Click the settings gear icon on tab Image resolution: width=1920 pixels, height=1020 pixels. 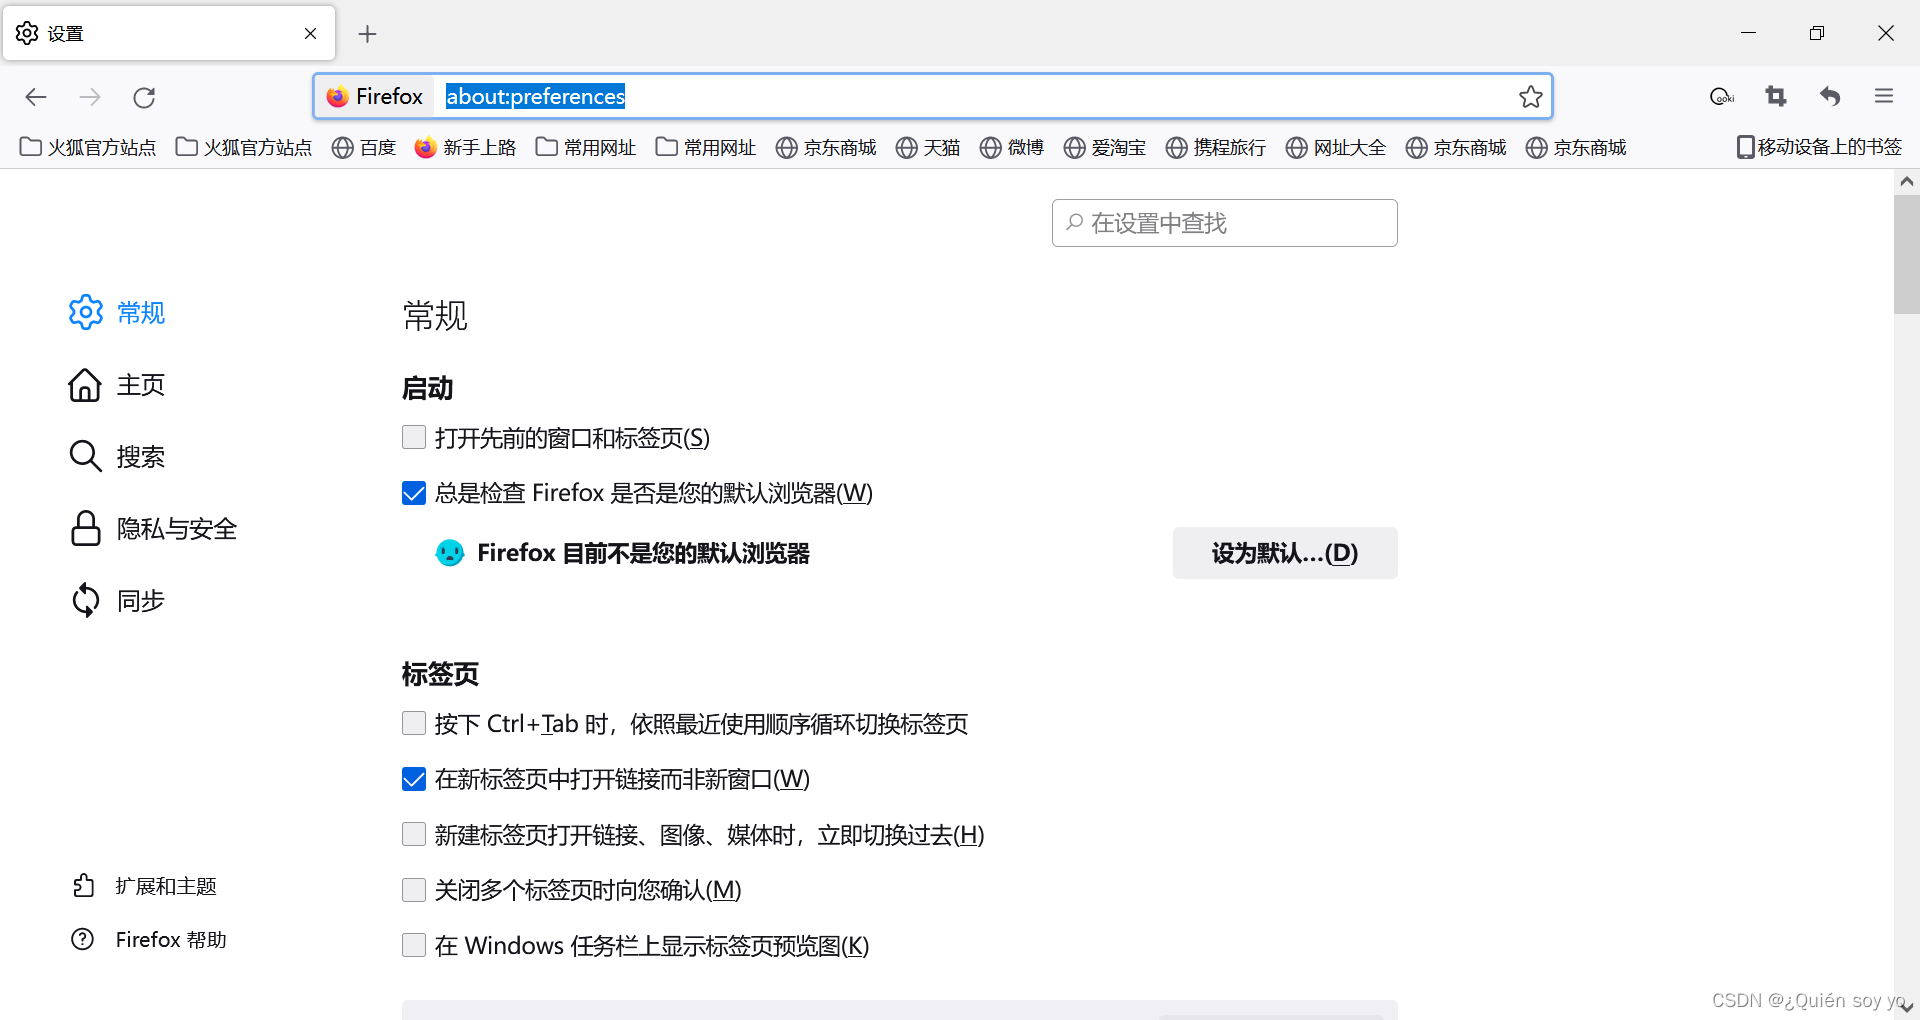coord(27,33)
